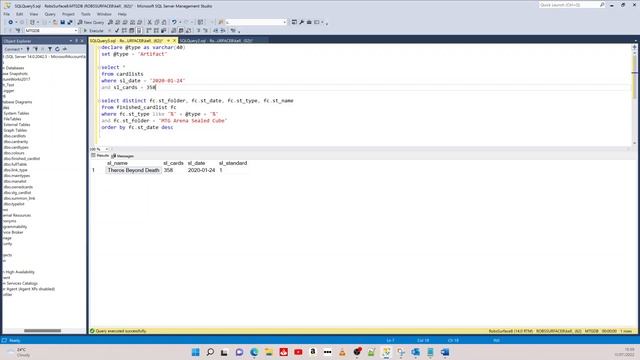Open the Windows Start button

[196, 352]
